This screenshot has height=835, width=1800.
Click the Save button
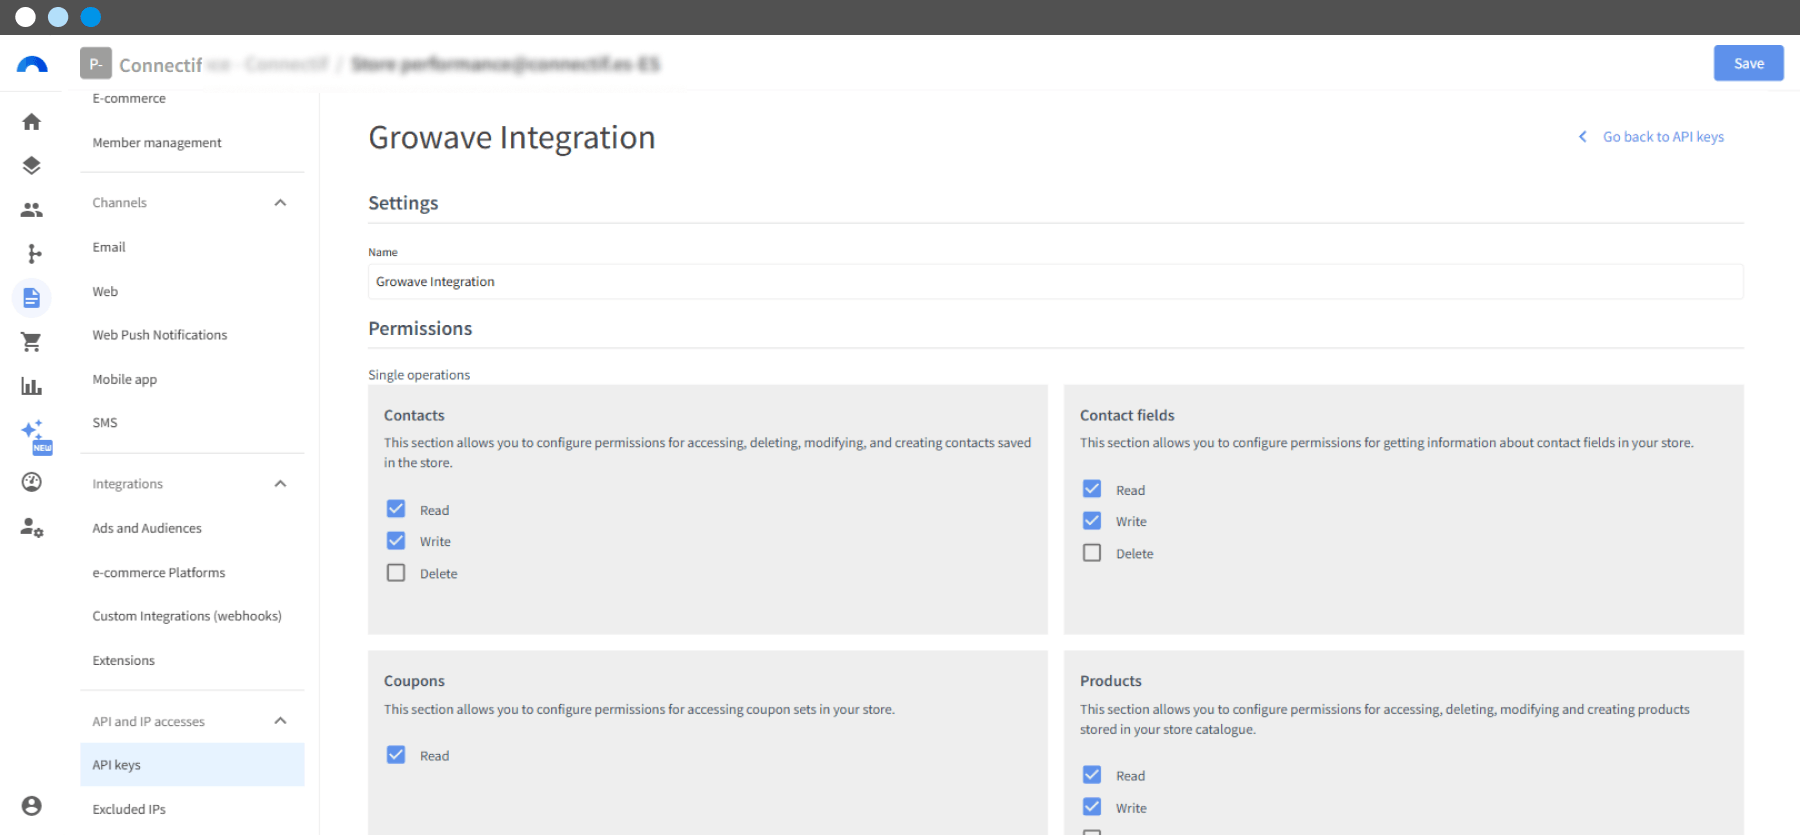coord(1749,63)
